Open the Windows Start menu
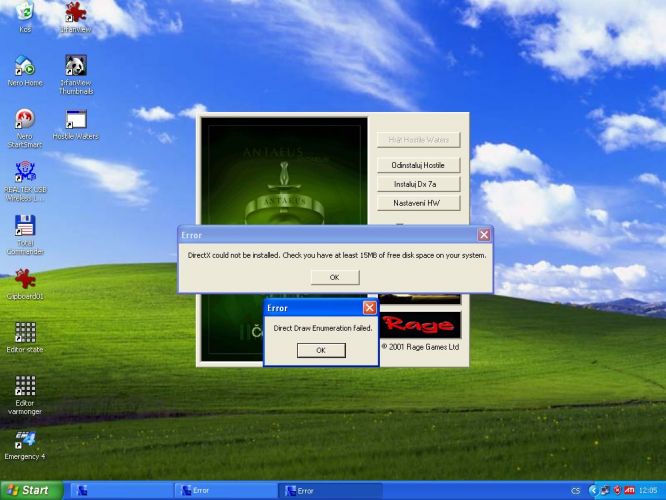This screenshot has width=666, height=500. click(x=32, y=490)
